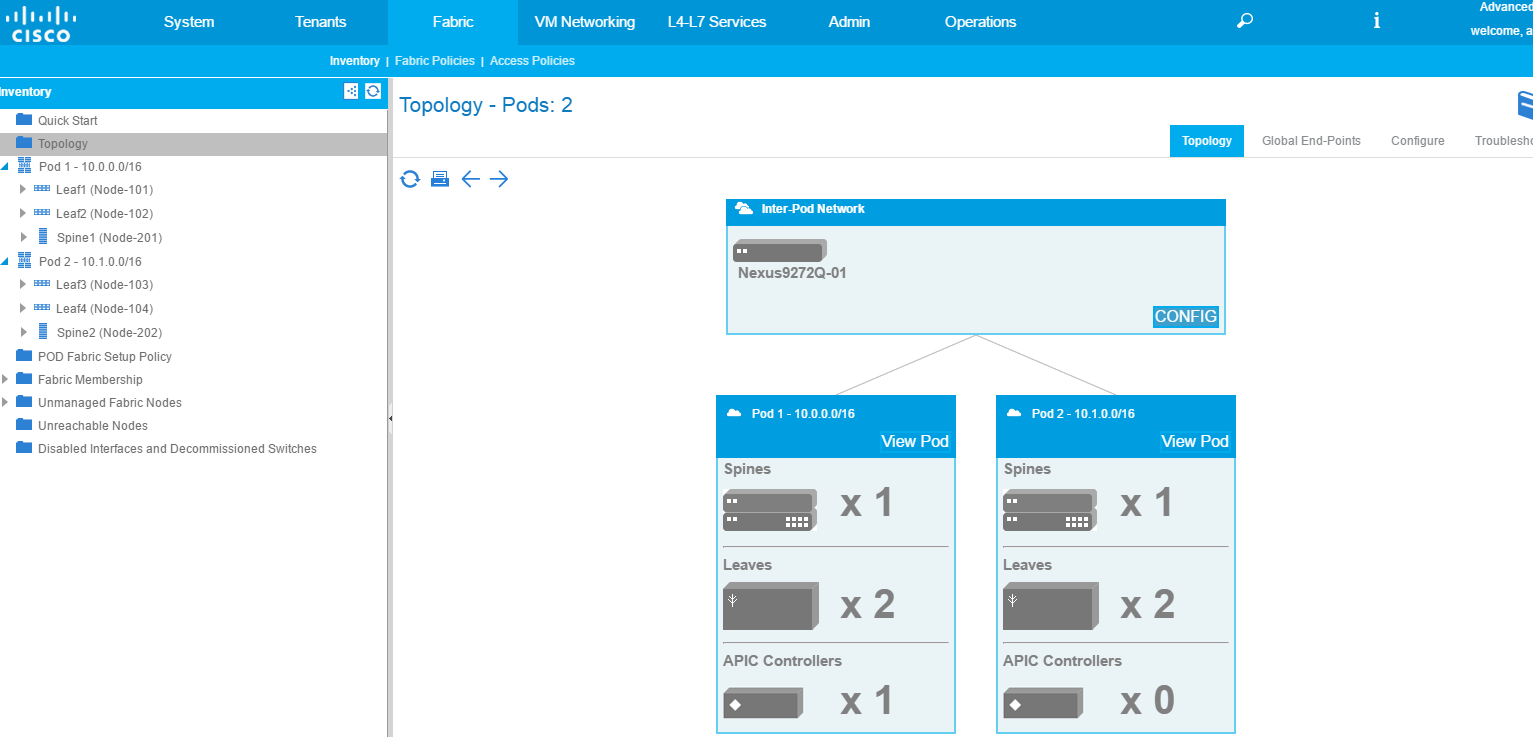Expand Spine2 (Node-202) tree node
This screenshot has height=737, width=1533.
23,332
